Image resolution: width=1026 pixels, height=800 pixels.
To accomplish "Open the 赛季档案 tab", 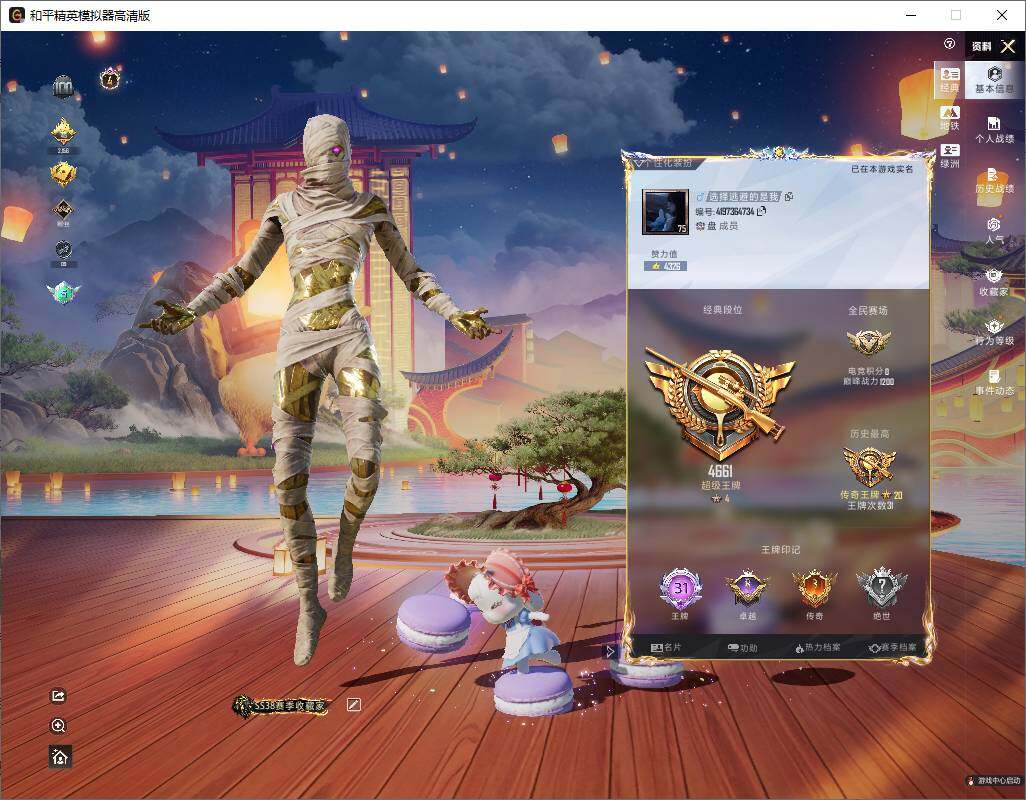I will pyautogui.click(x=893, y=648).
